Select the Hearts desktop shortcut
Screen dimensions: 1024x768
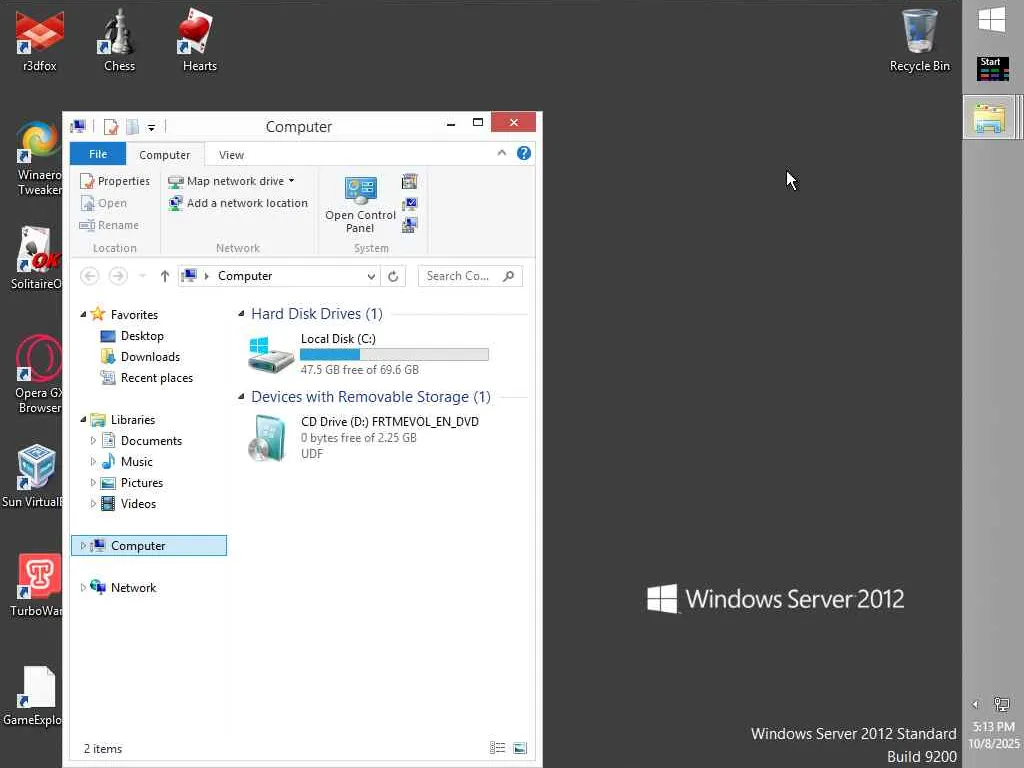199,40
